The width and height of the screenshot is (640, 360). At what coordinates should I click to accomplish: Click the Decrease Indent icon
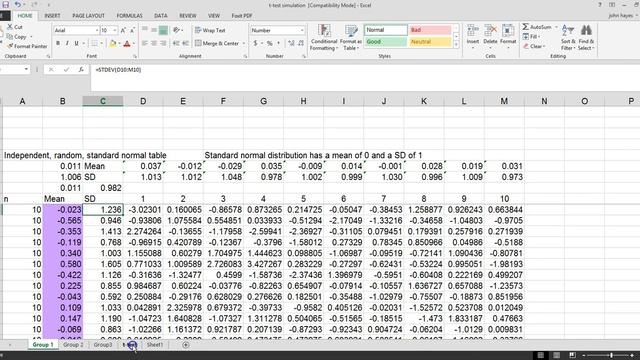176,43
